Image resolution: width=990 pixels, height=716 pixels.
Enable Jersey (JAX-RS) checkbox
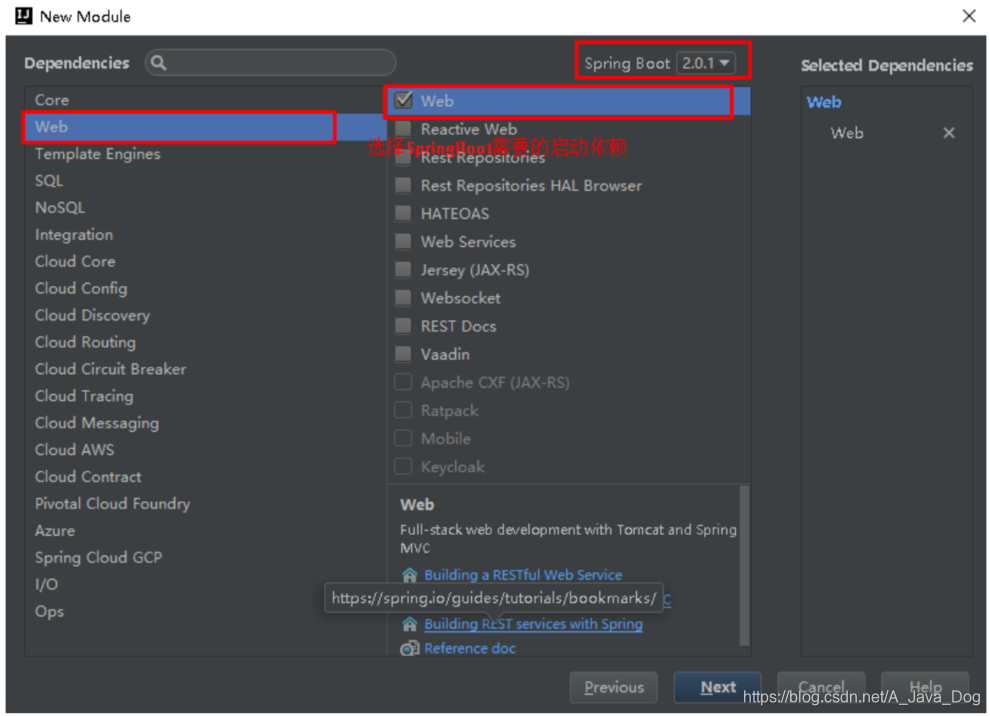403,270
